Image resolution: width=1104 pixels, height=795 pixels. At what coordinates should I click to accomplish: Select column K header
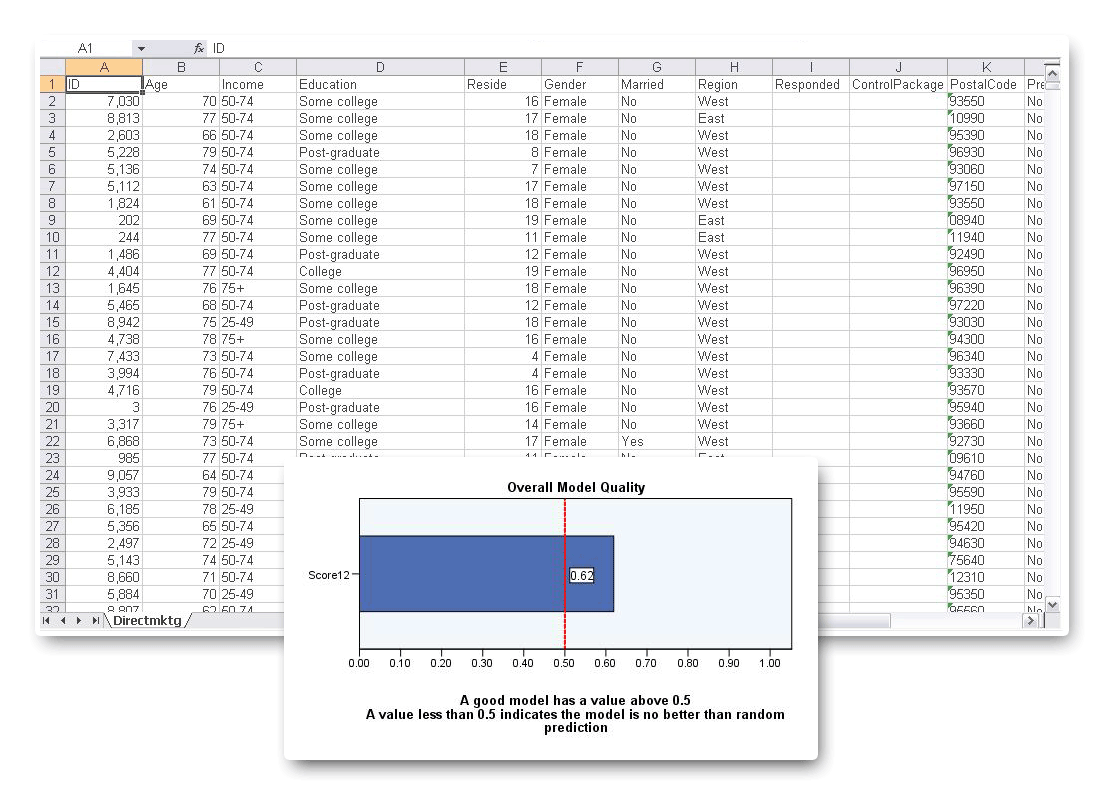(986, 67)
